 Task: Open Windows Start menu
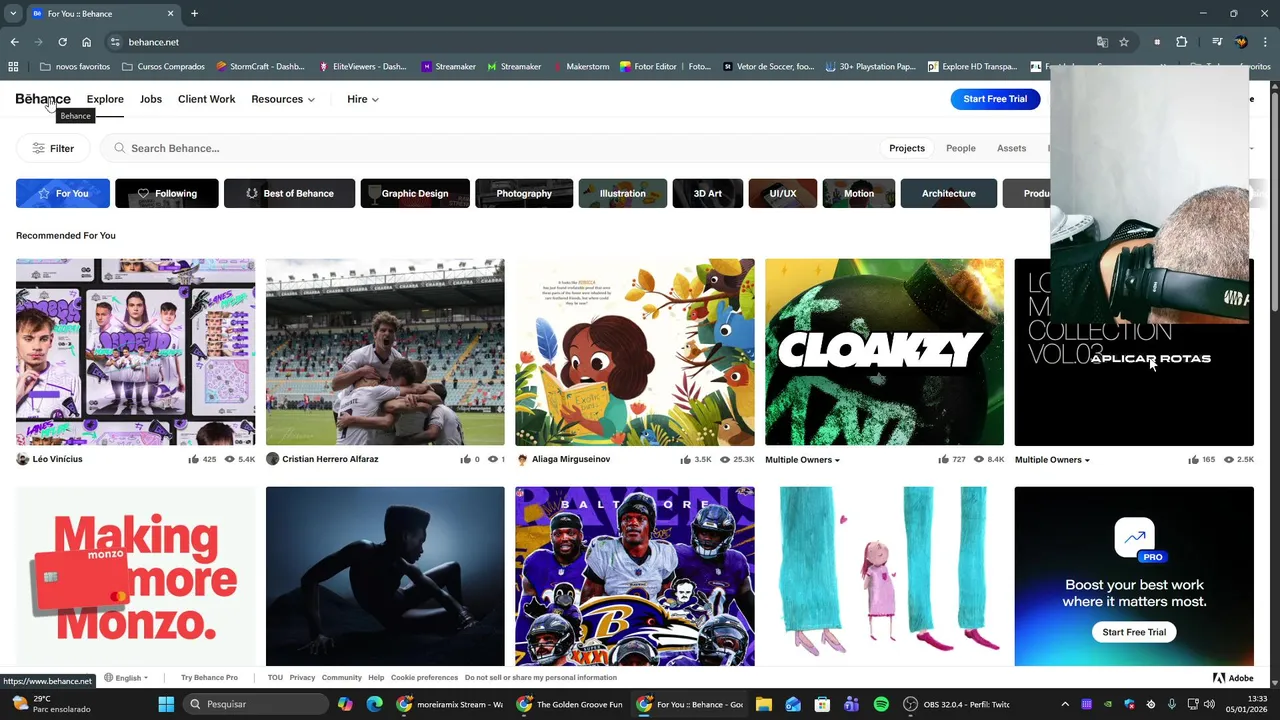click(166, 704)
